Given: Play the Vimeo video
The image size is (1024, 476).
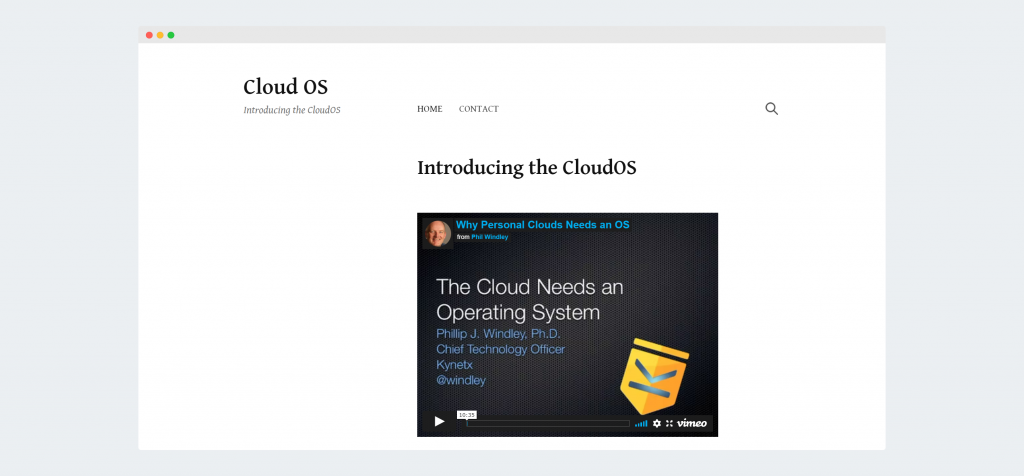Looking at the screenshot, I should tap(440, 422).
